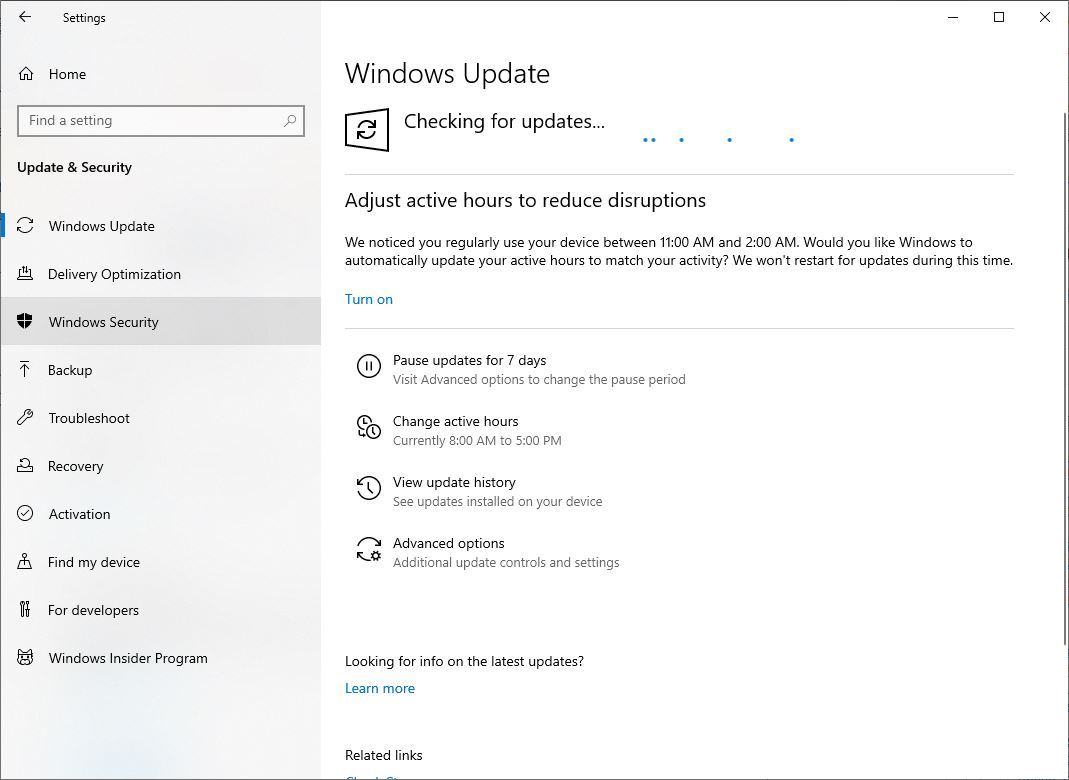This screenshot has width=1069, height=780.
Task: Click the Find my device person icon
Action: [x=25, y=562]
